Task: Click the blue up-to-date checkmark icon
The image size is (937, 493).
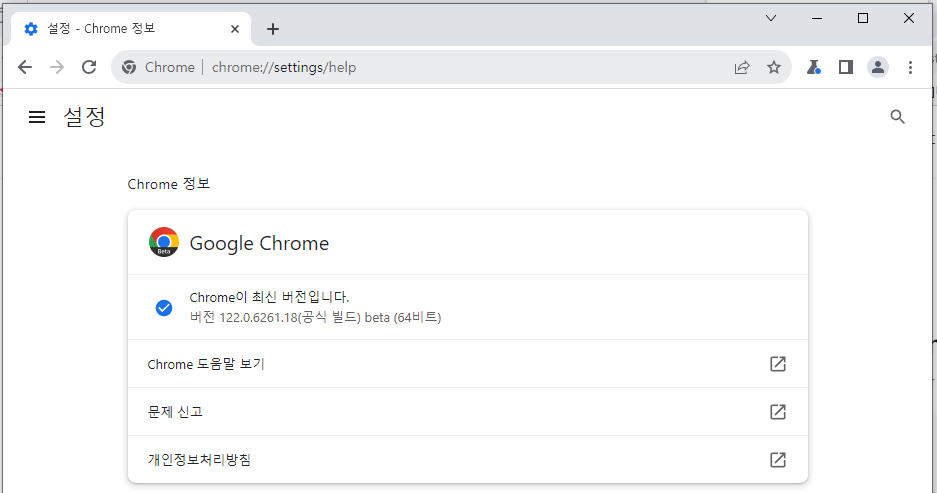Action: (x=164, y=308)
